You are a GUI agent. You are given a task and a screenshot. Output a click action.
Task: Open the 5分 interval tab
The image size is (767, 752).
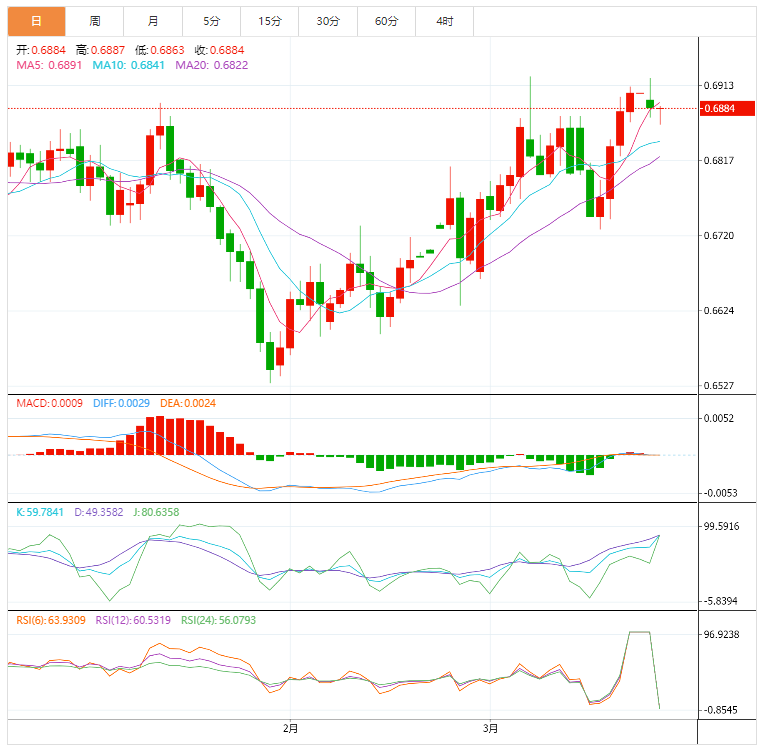(x=211, y=21)
